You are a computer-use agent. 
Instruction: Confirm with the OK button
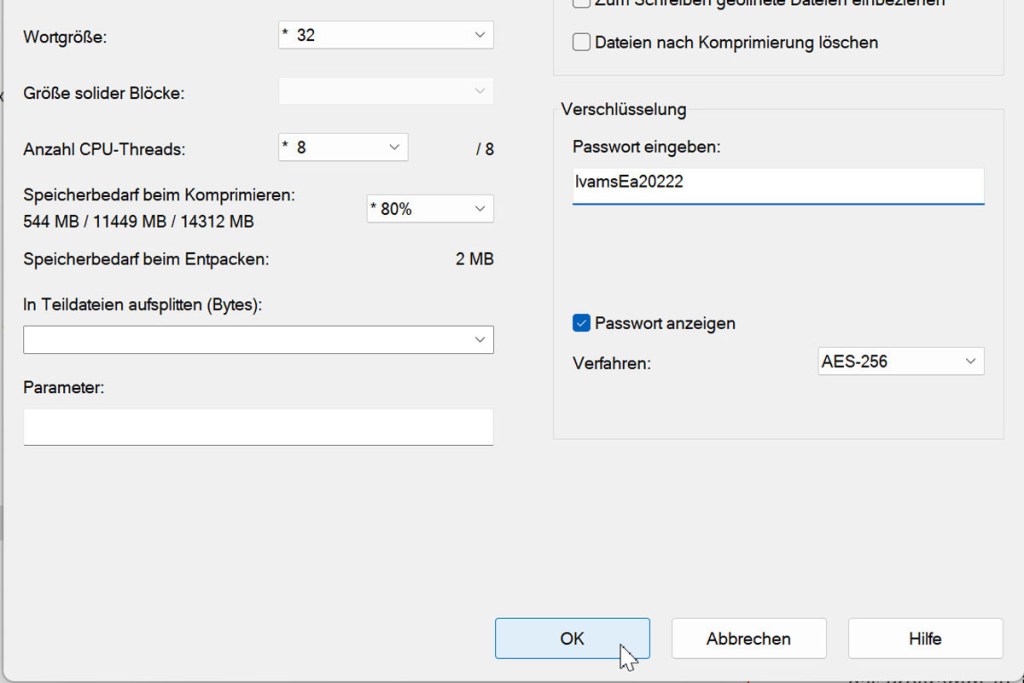click(572, 639)
